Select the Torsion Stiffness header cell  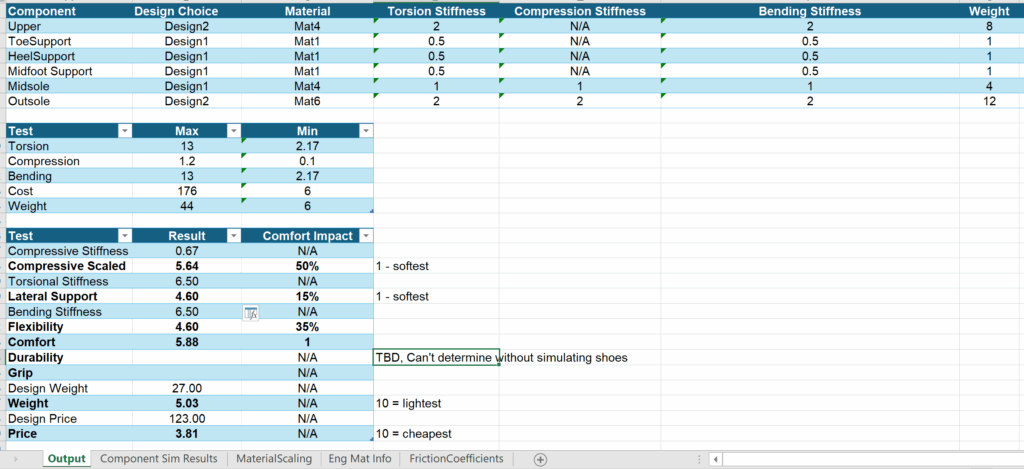tap(436, 11)
